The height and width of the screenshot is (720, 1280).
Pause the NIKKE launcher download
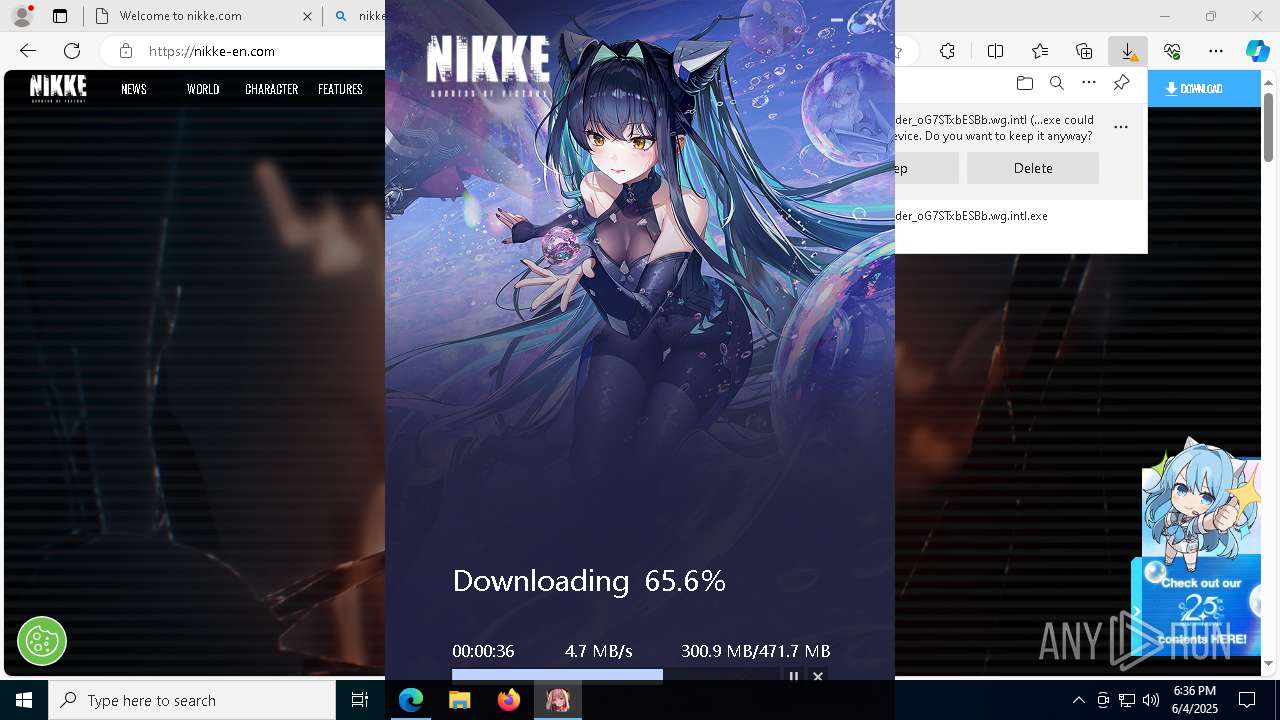[794, 677]
